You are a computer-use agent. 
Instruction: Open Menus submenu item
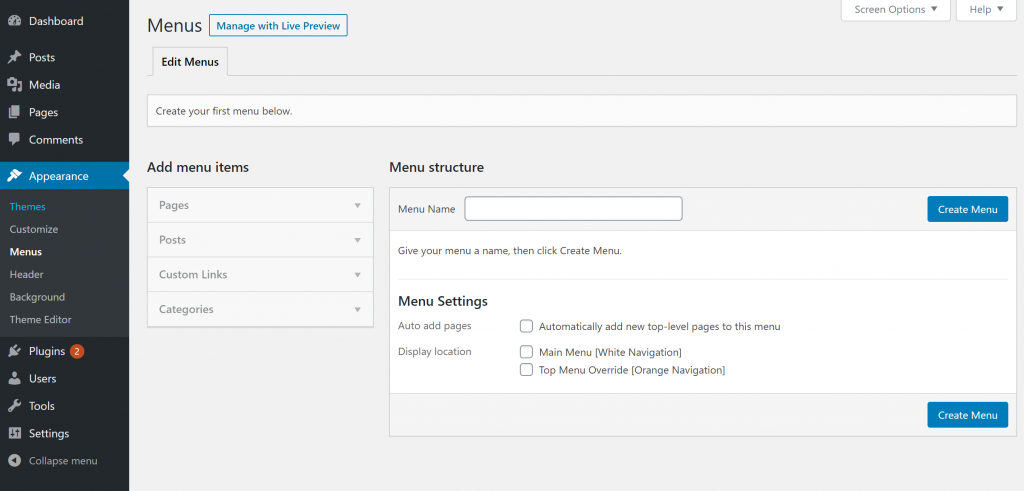[25, 251]
